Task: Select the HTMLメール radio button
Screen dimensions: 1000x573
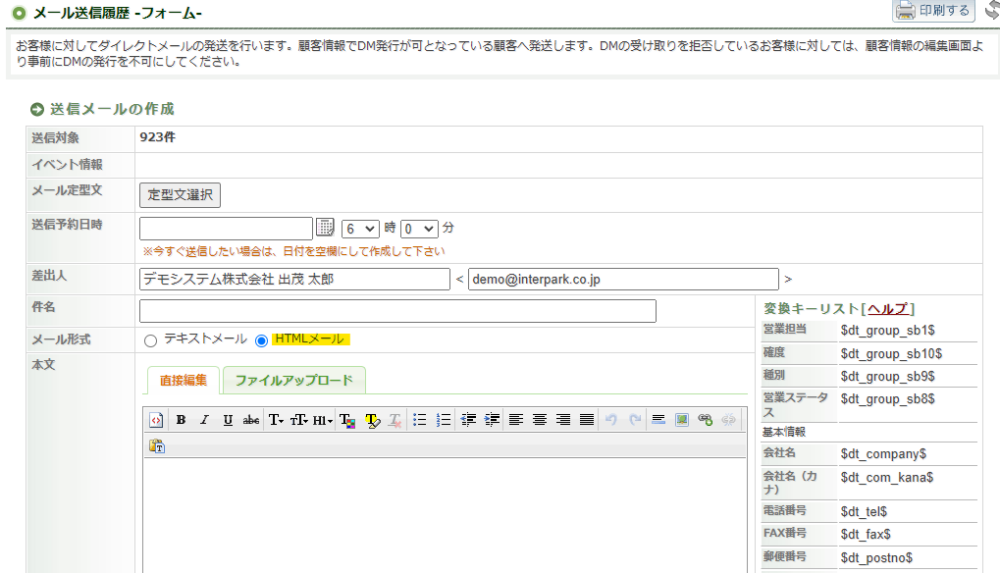Action: pos(262,340)
